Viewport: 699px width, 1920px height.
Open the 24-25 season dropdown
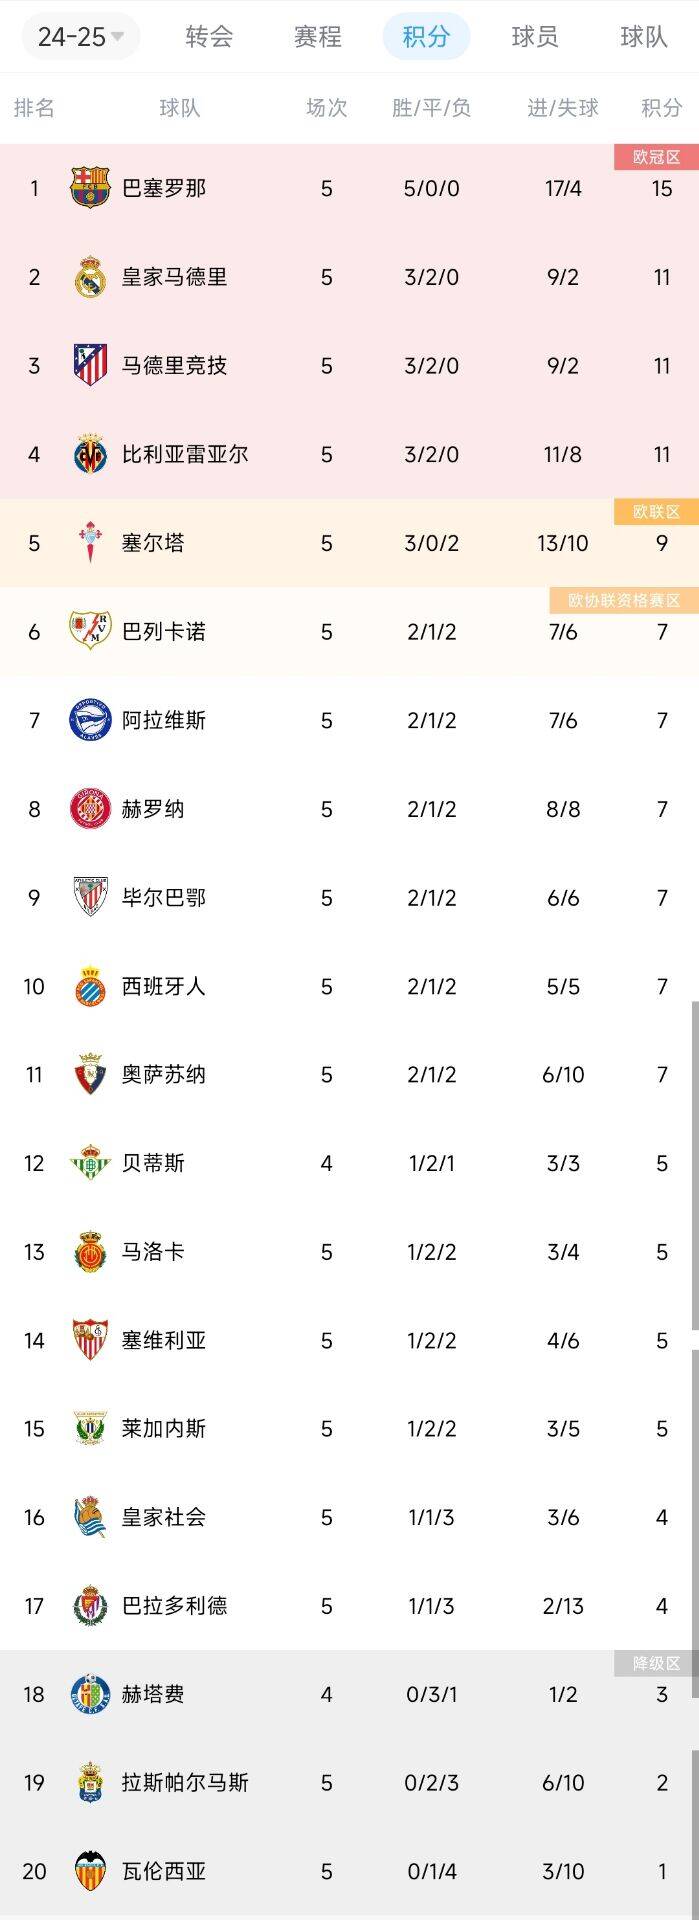coord(80,37)
